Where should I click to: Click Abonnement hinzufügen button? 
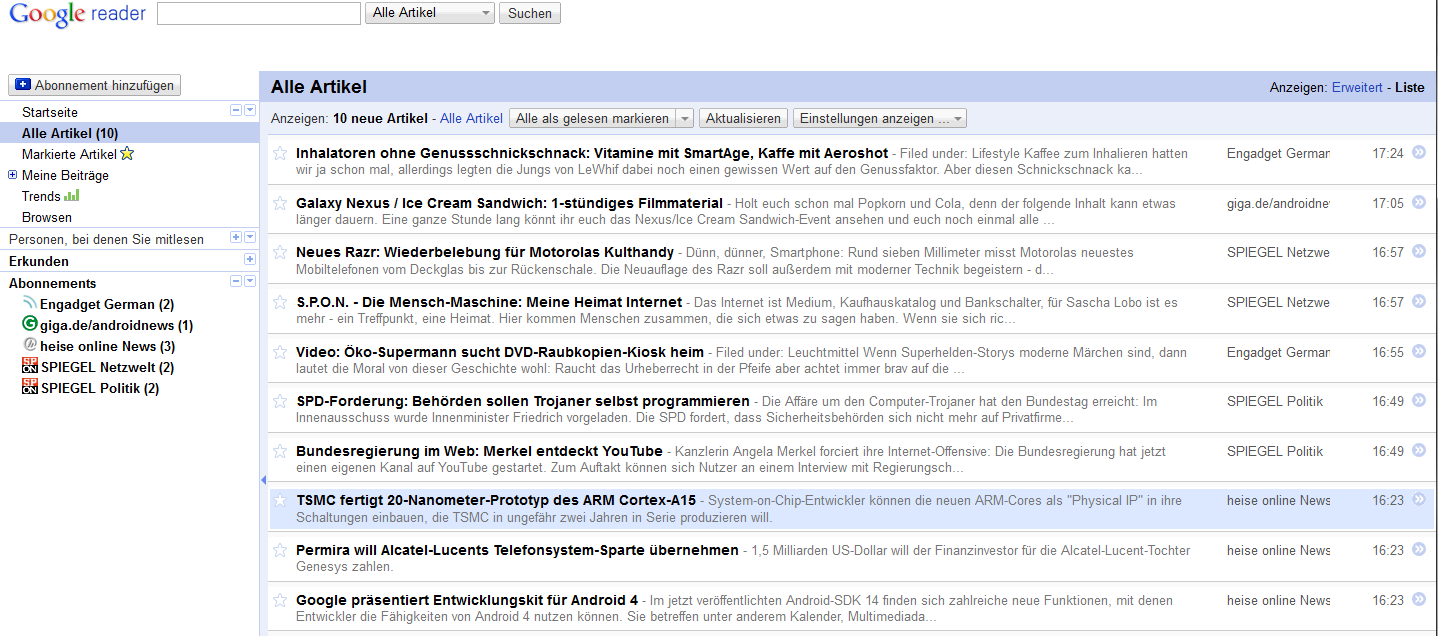click(95, 85)
